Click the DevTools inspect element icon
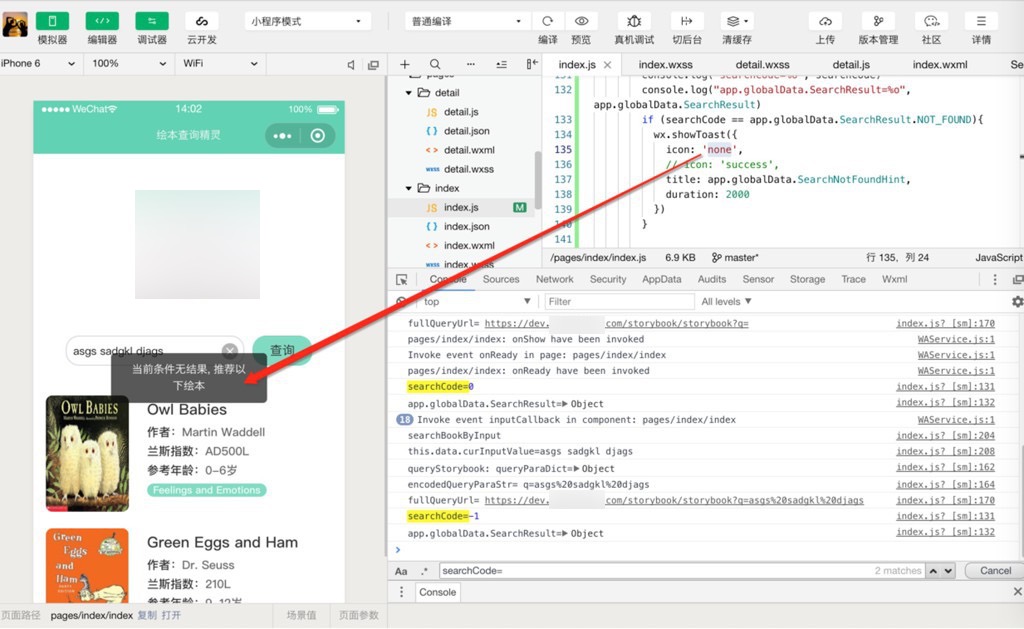This screenshot has height=629, width=1024. point(402,280)
